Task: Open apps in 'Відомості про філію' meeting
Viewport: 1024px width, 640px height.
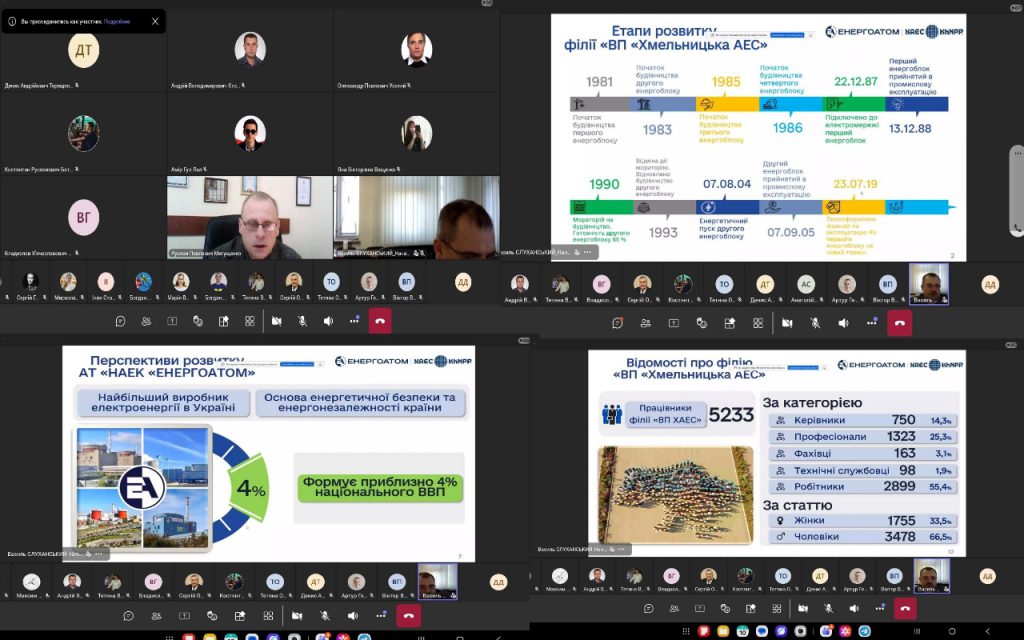Action: (x=750, y=609)
